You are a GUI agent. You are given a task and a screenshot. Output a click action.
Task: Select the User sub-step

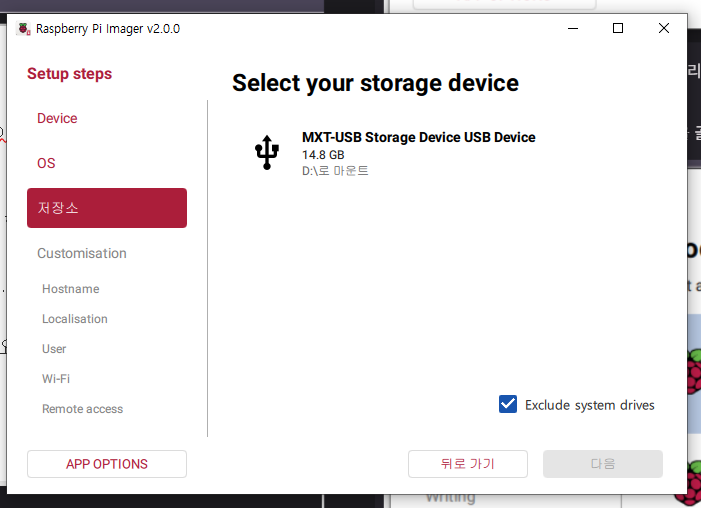click(54, 349)
